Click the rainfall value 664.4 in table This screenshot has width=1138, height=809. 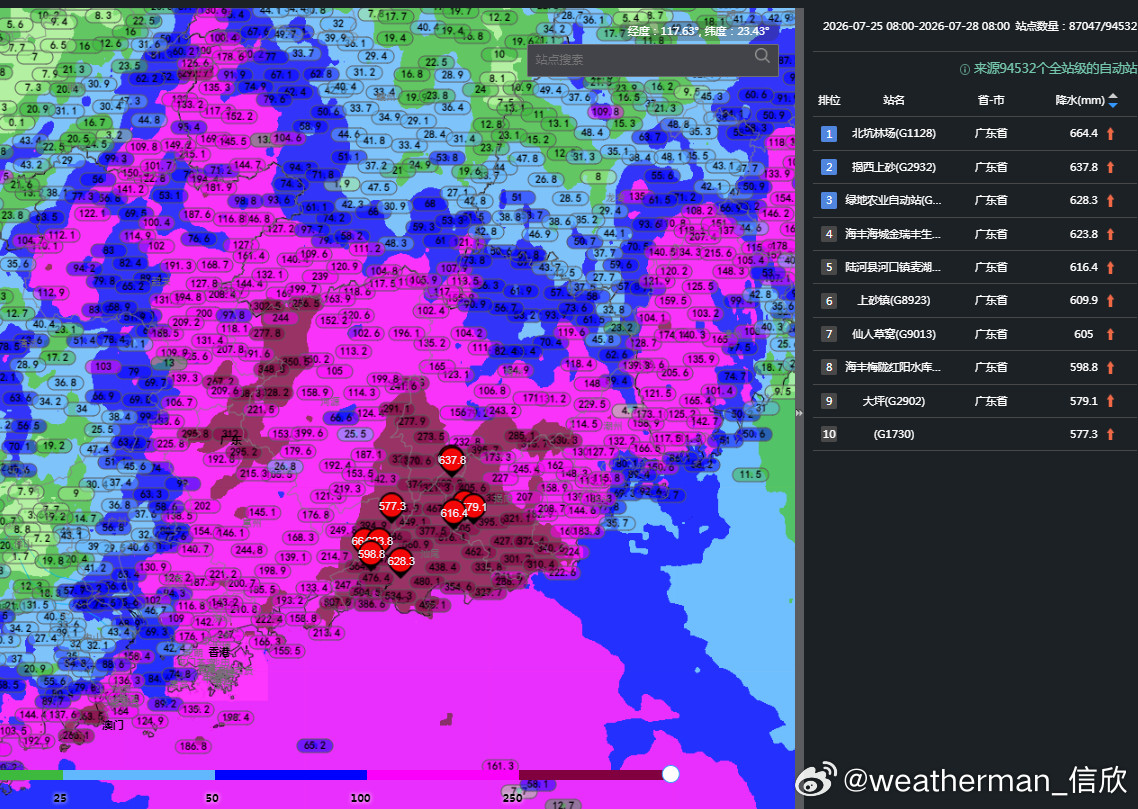click(x=1084, y=134)
